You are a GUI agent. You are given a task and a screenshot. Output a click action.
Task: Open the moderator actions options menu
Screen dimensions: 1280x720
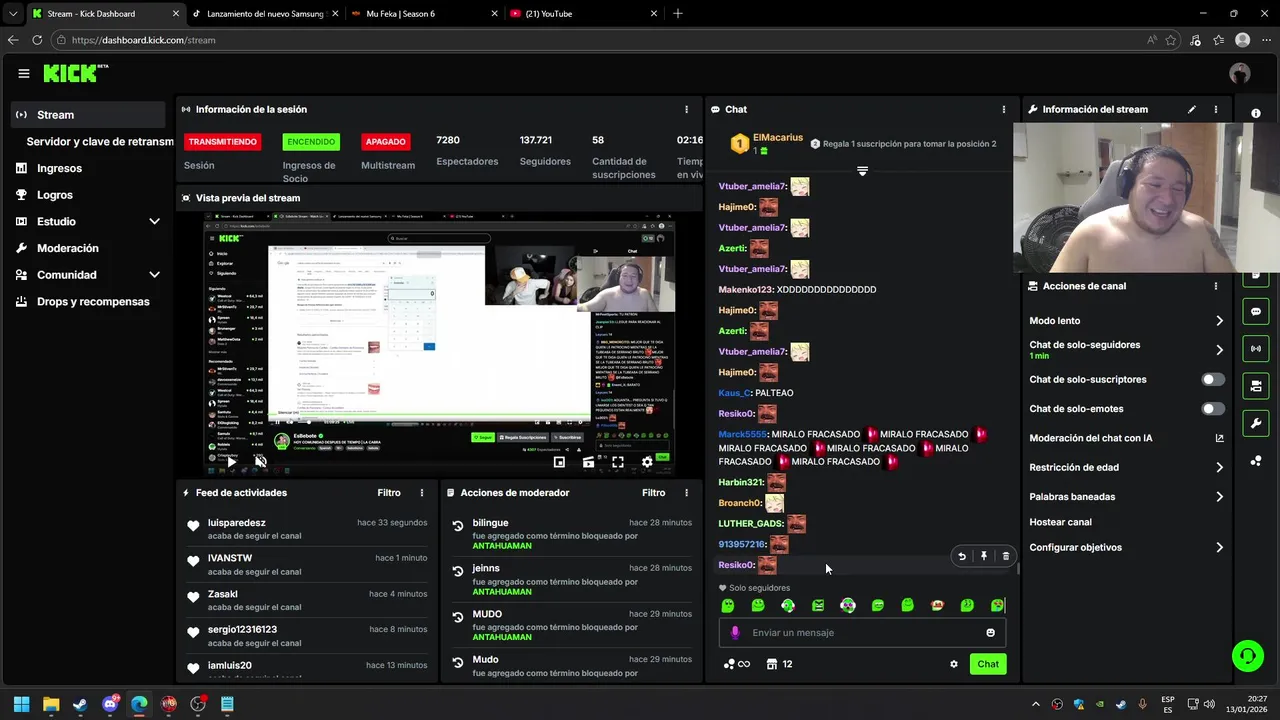click(686, 493)
